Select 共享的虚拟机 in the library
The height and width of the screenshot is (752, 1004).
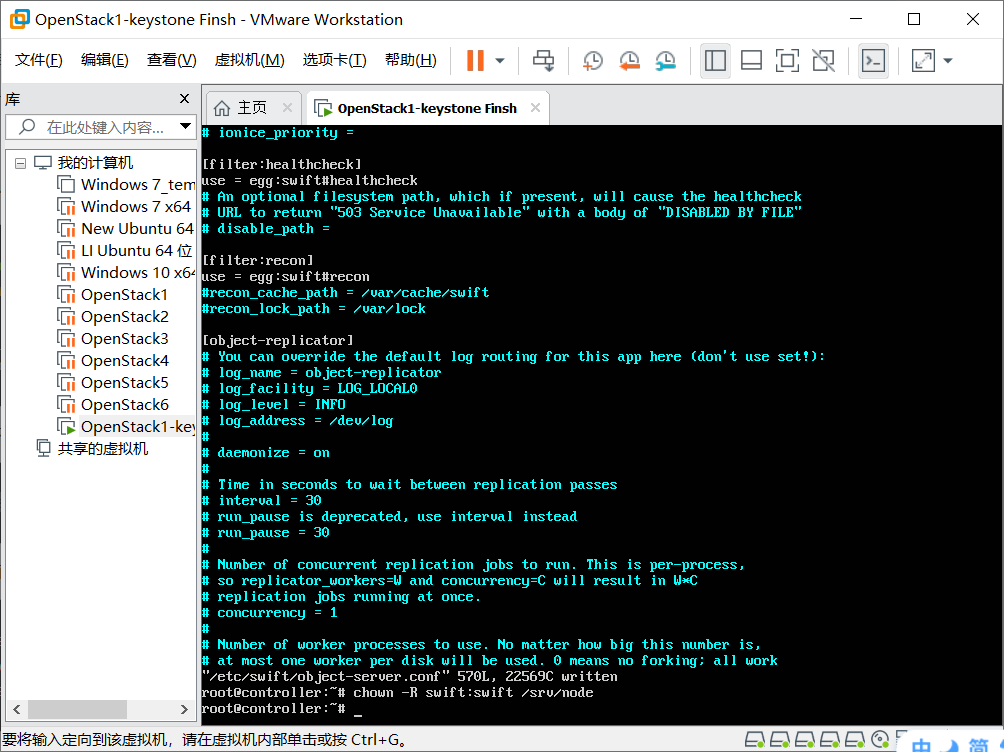click(x=103, y=448)
